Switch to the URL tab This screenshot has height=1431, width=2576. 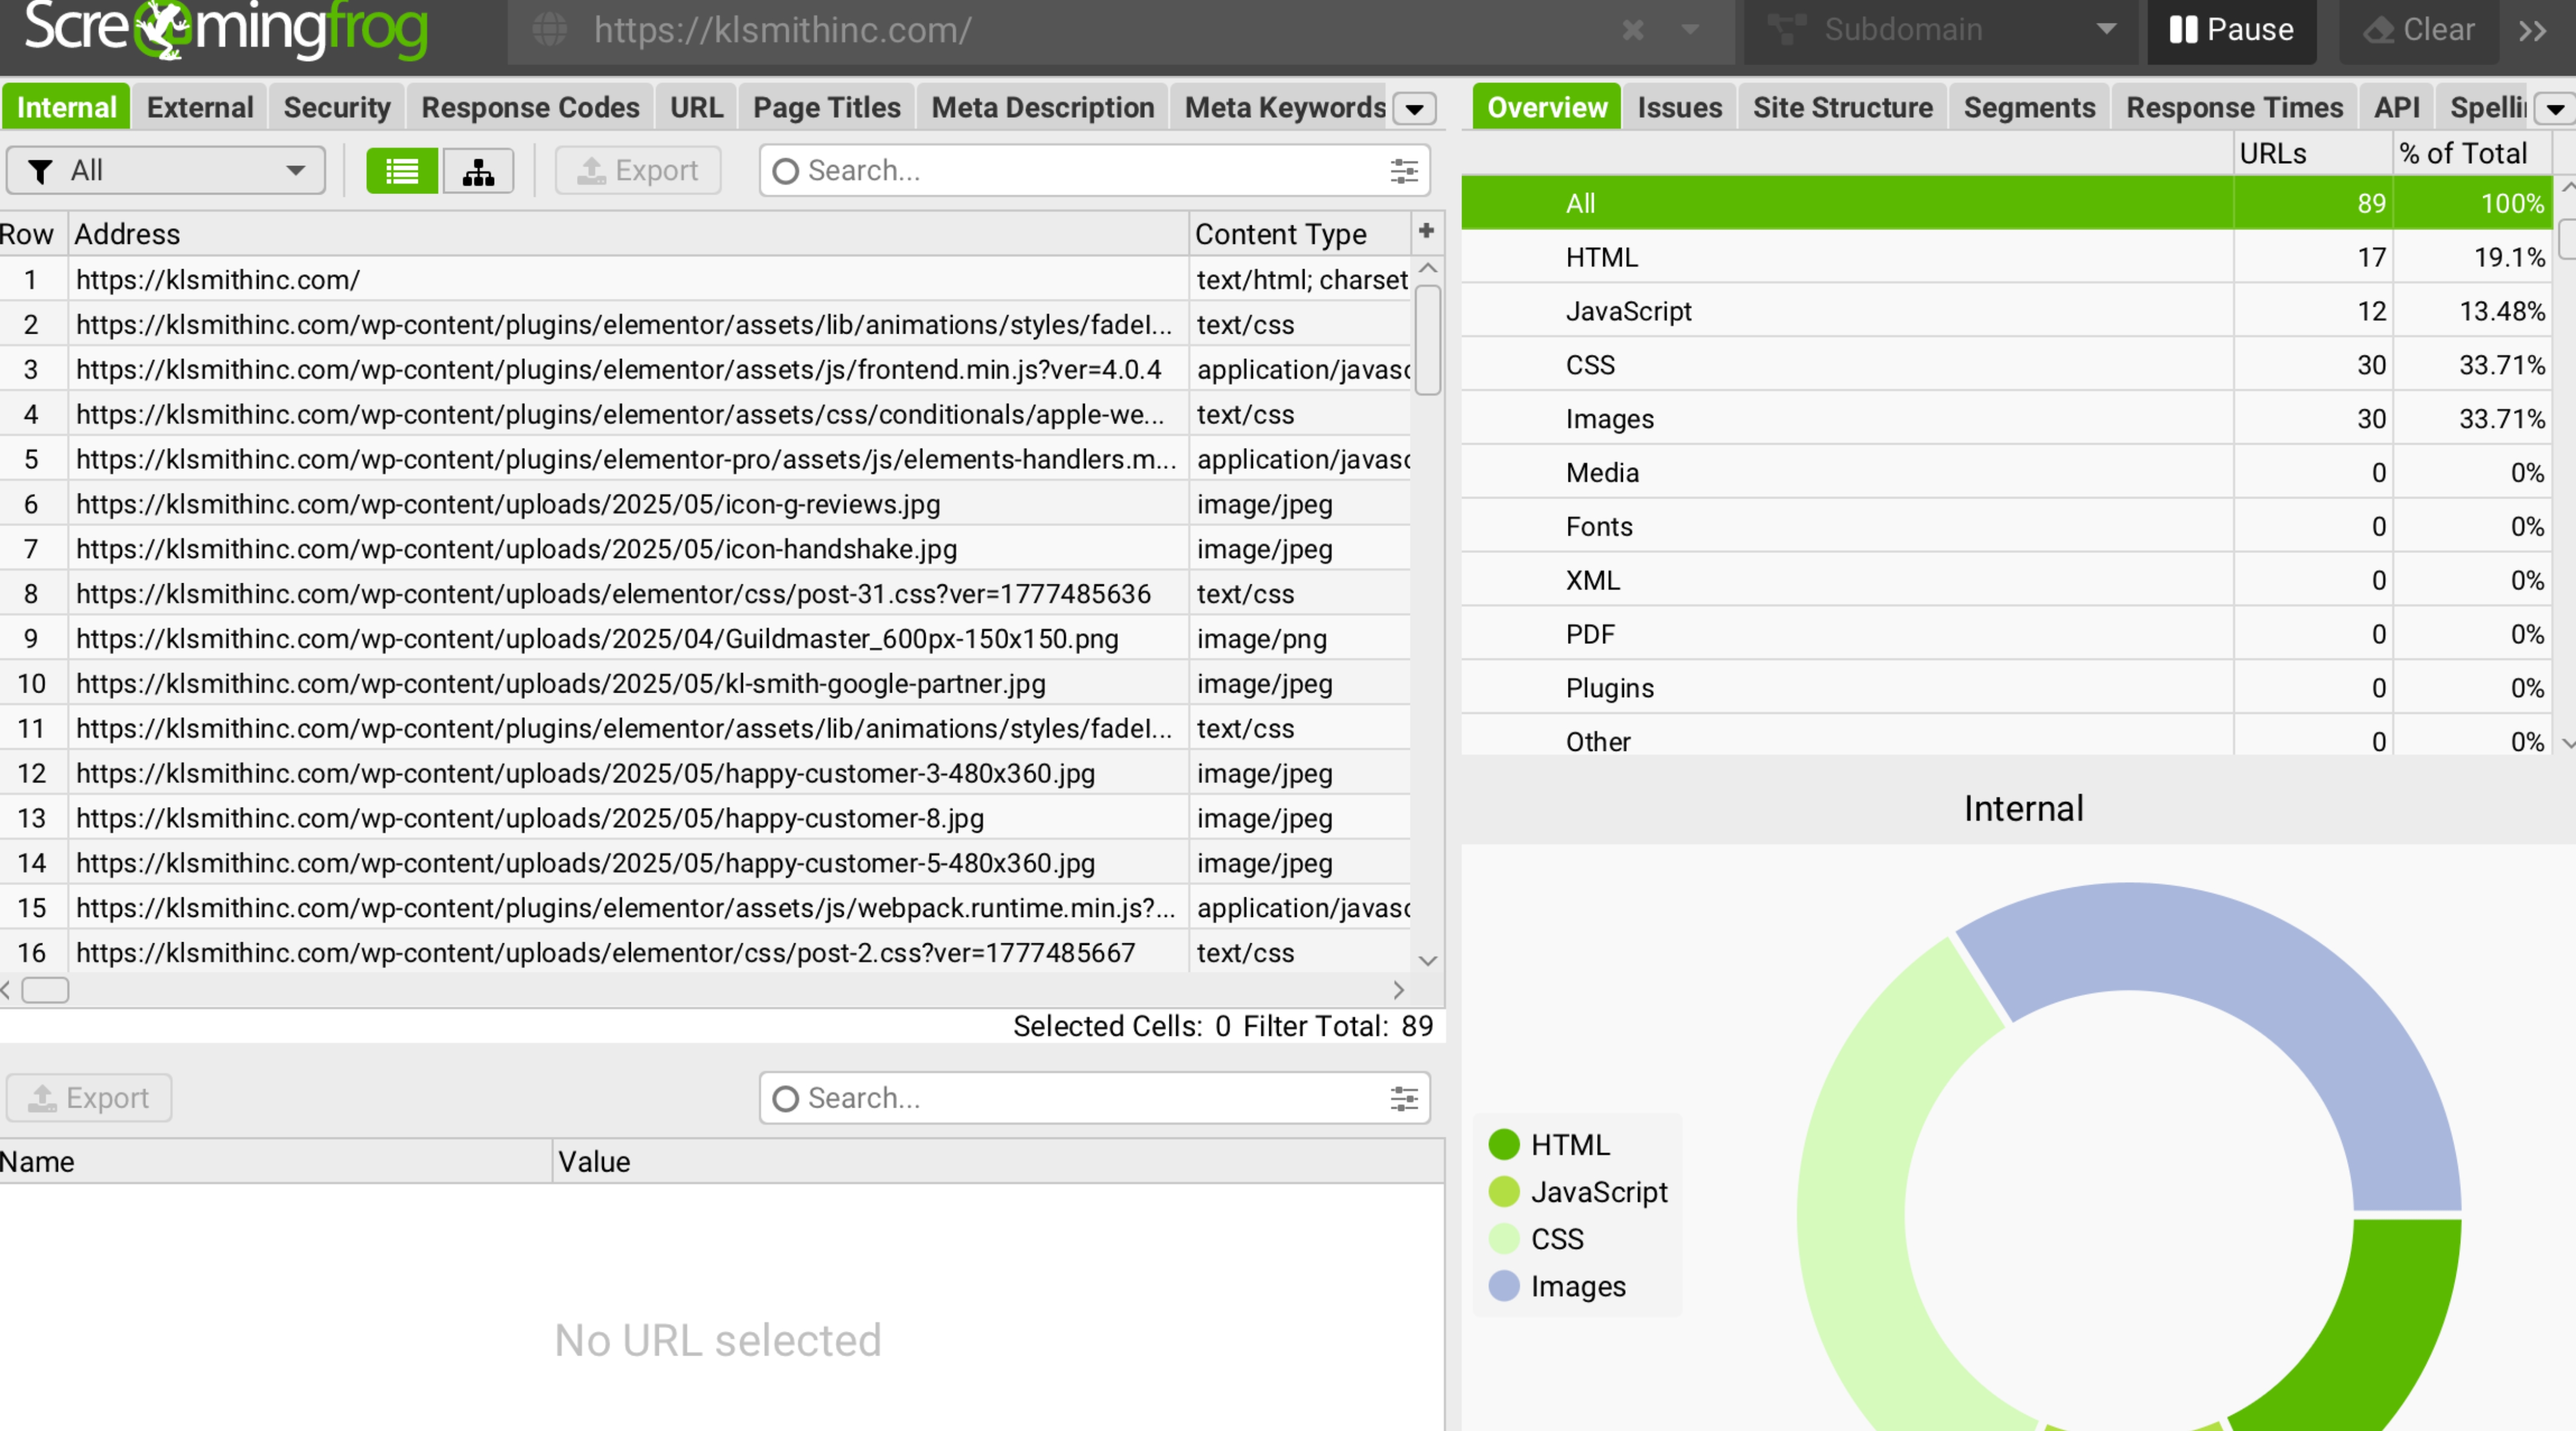coord(696,107)
